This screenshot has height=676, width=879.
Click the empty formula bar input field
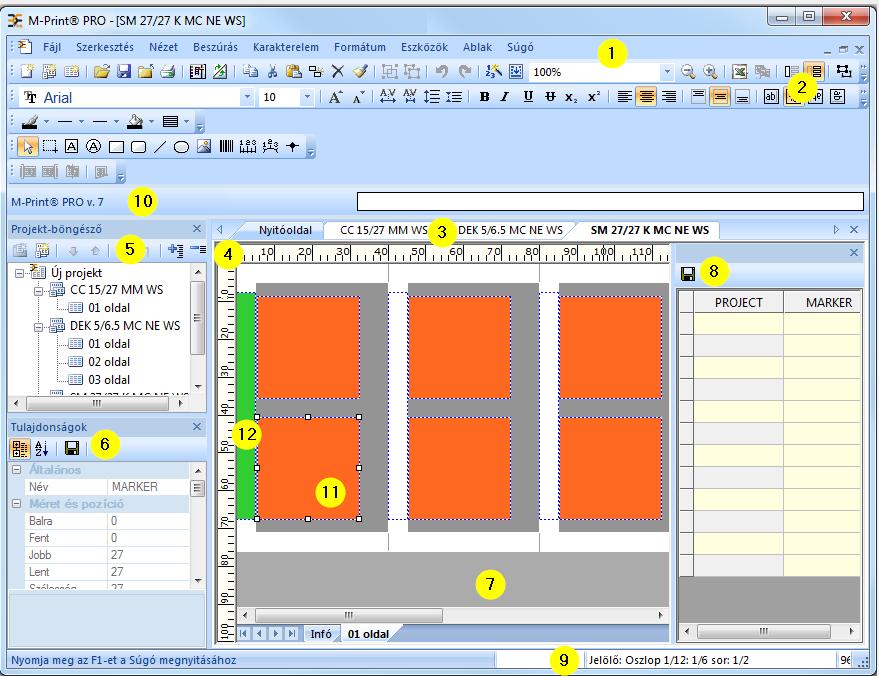click(x=610, y=201)
